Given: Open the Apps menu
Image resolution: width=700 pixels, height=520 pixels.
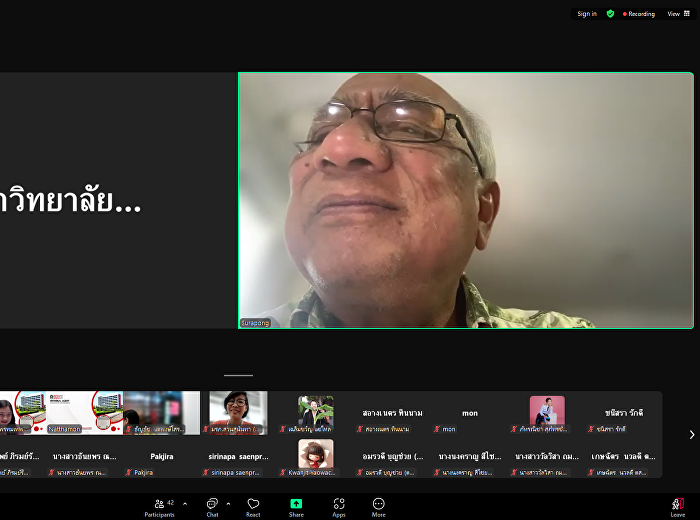Looking at the screenshot, I should (x=339, y=507).
